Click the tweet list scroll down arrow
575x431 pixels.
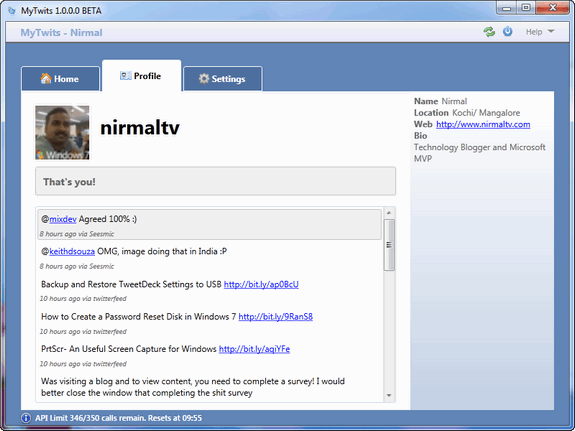[389, 395]
